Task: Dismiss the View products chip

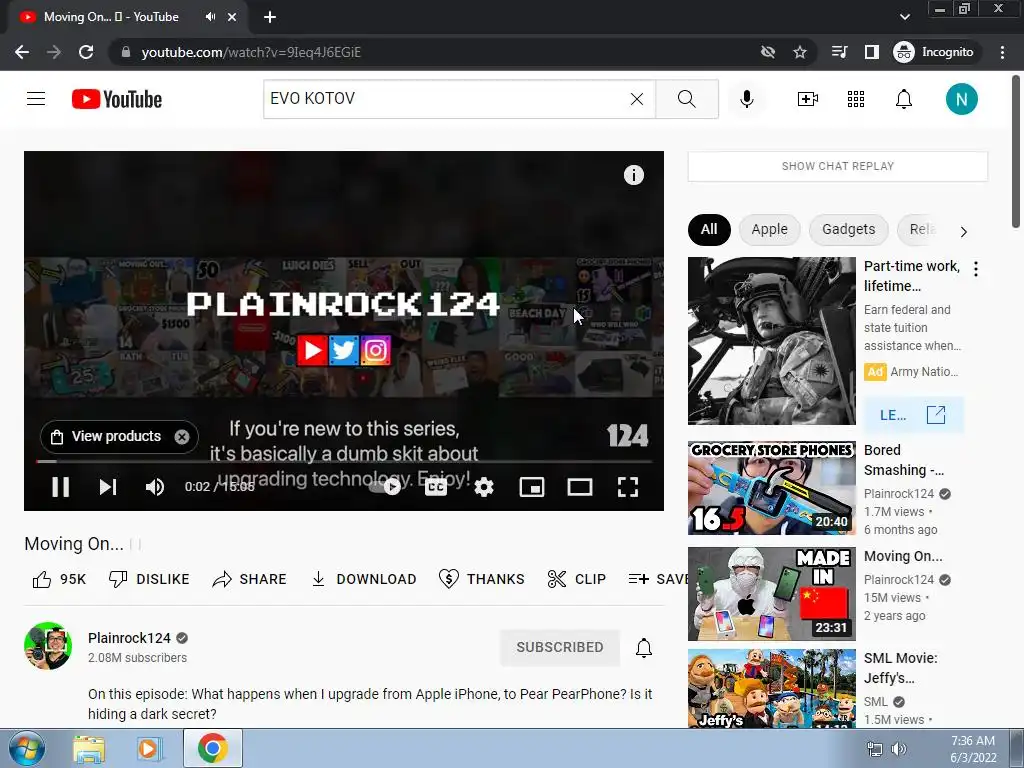Action: tap(182, 437)
